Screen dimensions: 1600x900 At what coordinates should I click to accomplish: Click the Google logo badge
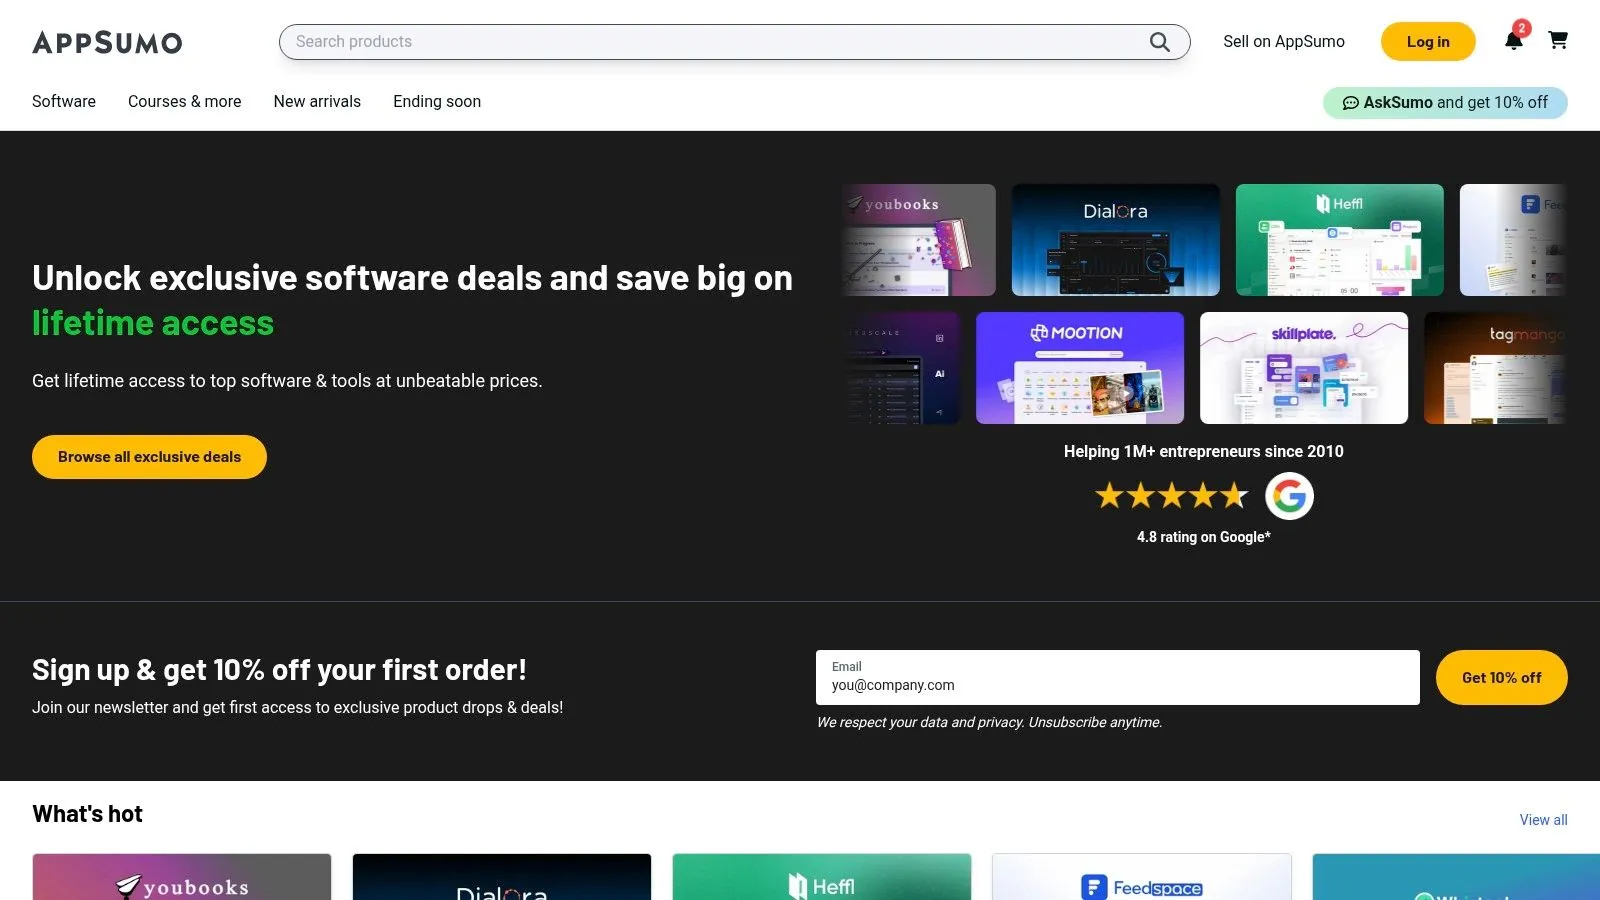click(x=1289, y=496)
